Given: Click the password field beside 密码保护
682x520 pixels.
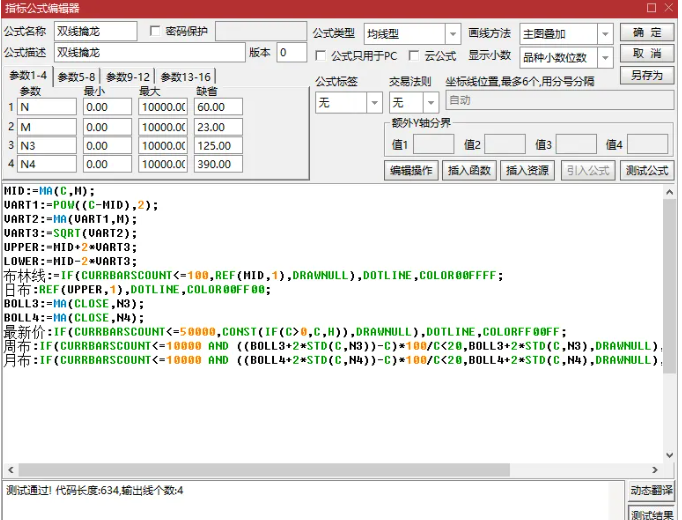Looking at the screenshot, I should pos(261,31).
